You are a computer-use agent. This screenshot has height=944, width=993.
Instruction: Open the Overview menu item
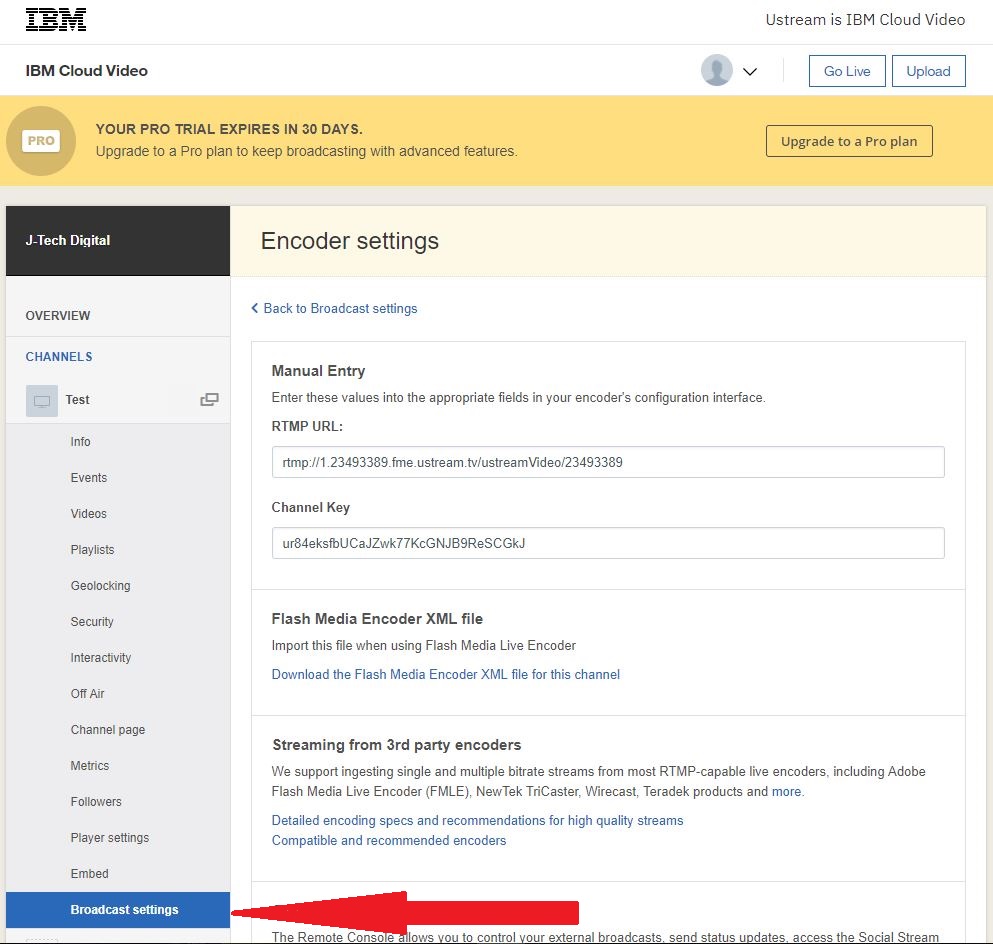pyautogui.click(x=58, y=315)
